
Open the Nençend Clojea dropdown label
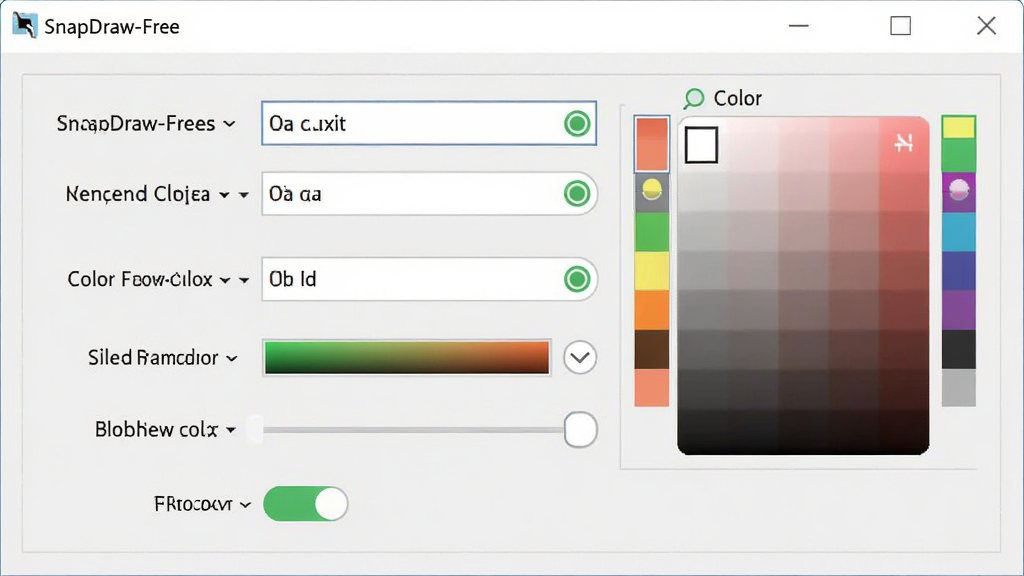[138, 194]
